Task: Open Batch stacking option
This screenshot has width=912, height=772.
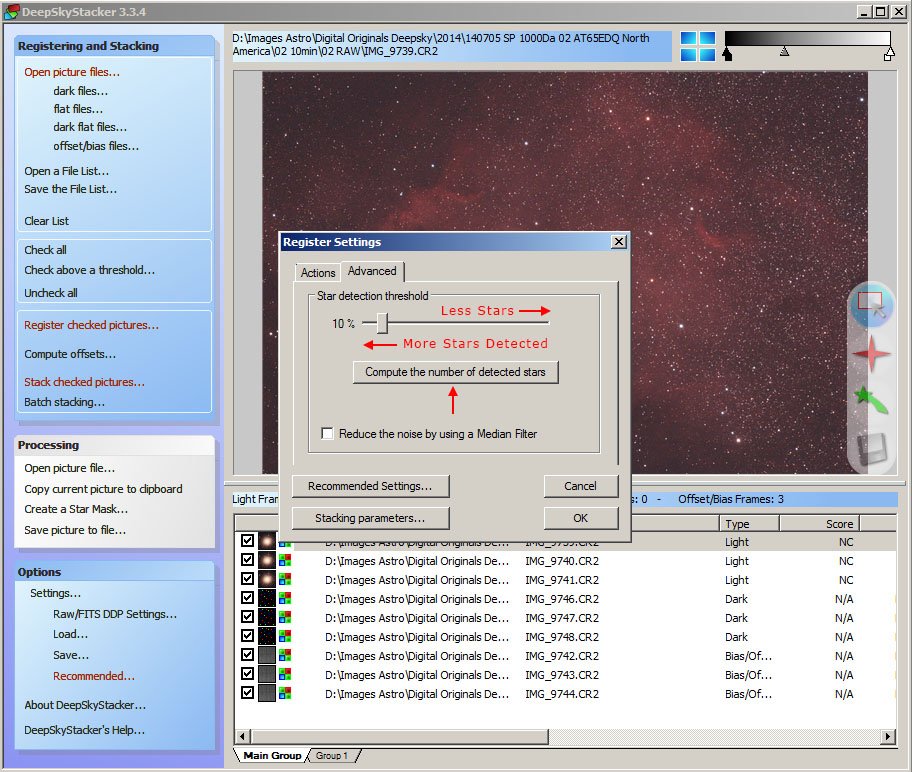Action: click(x=65, y=402)
